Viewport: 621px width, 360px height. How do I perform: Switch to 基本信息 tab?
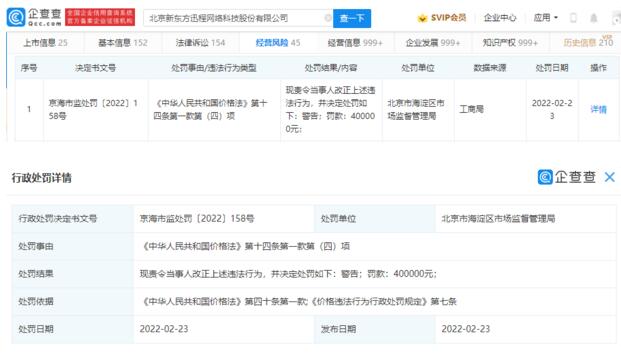123,43
